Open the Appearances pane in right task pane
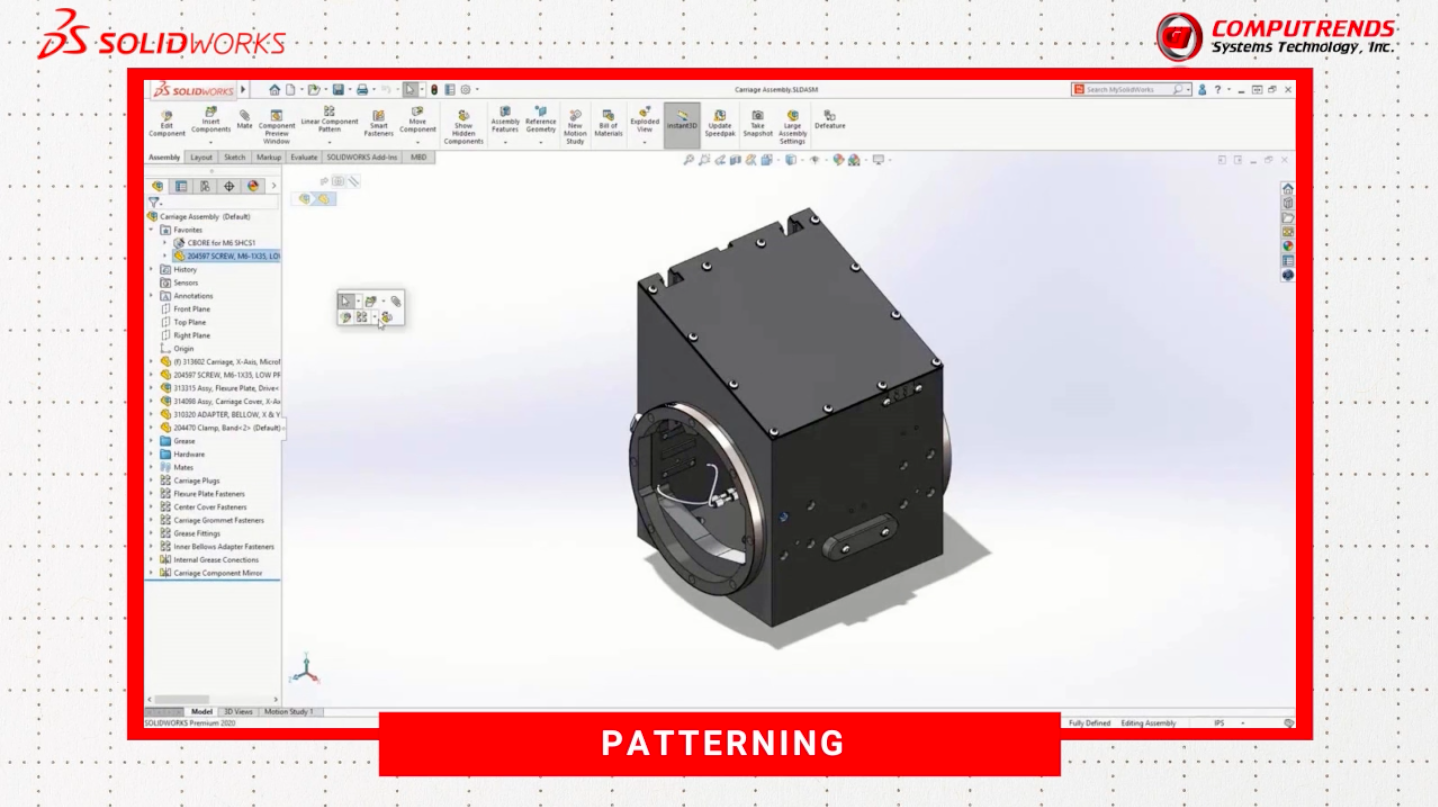The height and width of the screenshot is (807, 1438). coord(1288,246)
